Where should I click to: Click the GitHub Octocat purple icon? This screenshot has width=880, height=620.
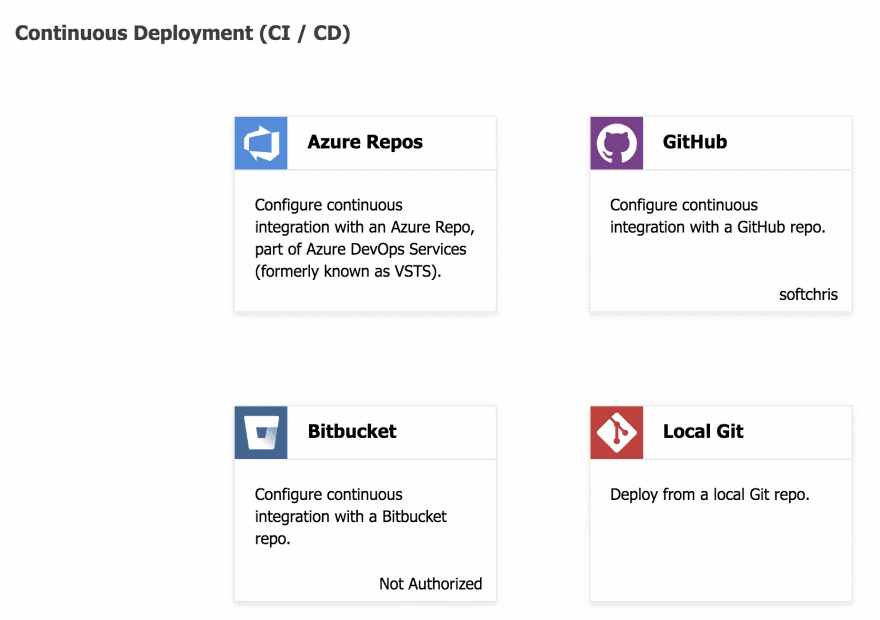coord(616,143)
